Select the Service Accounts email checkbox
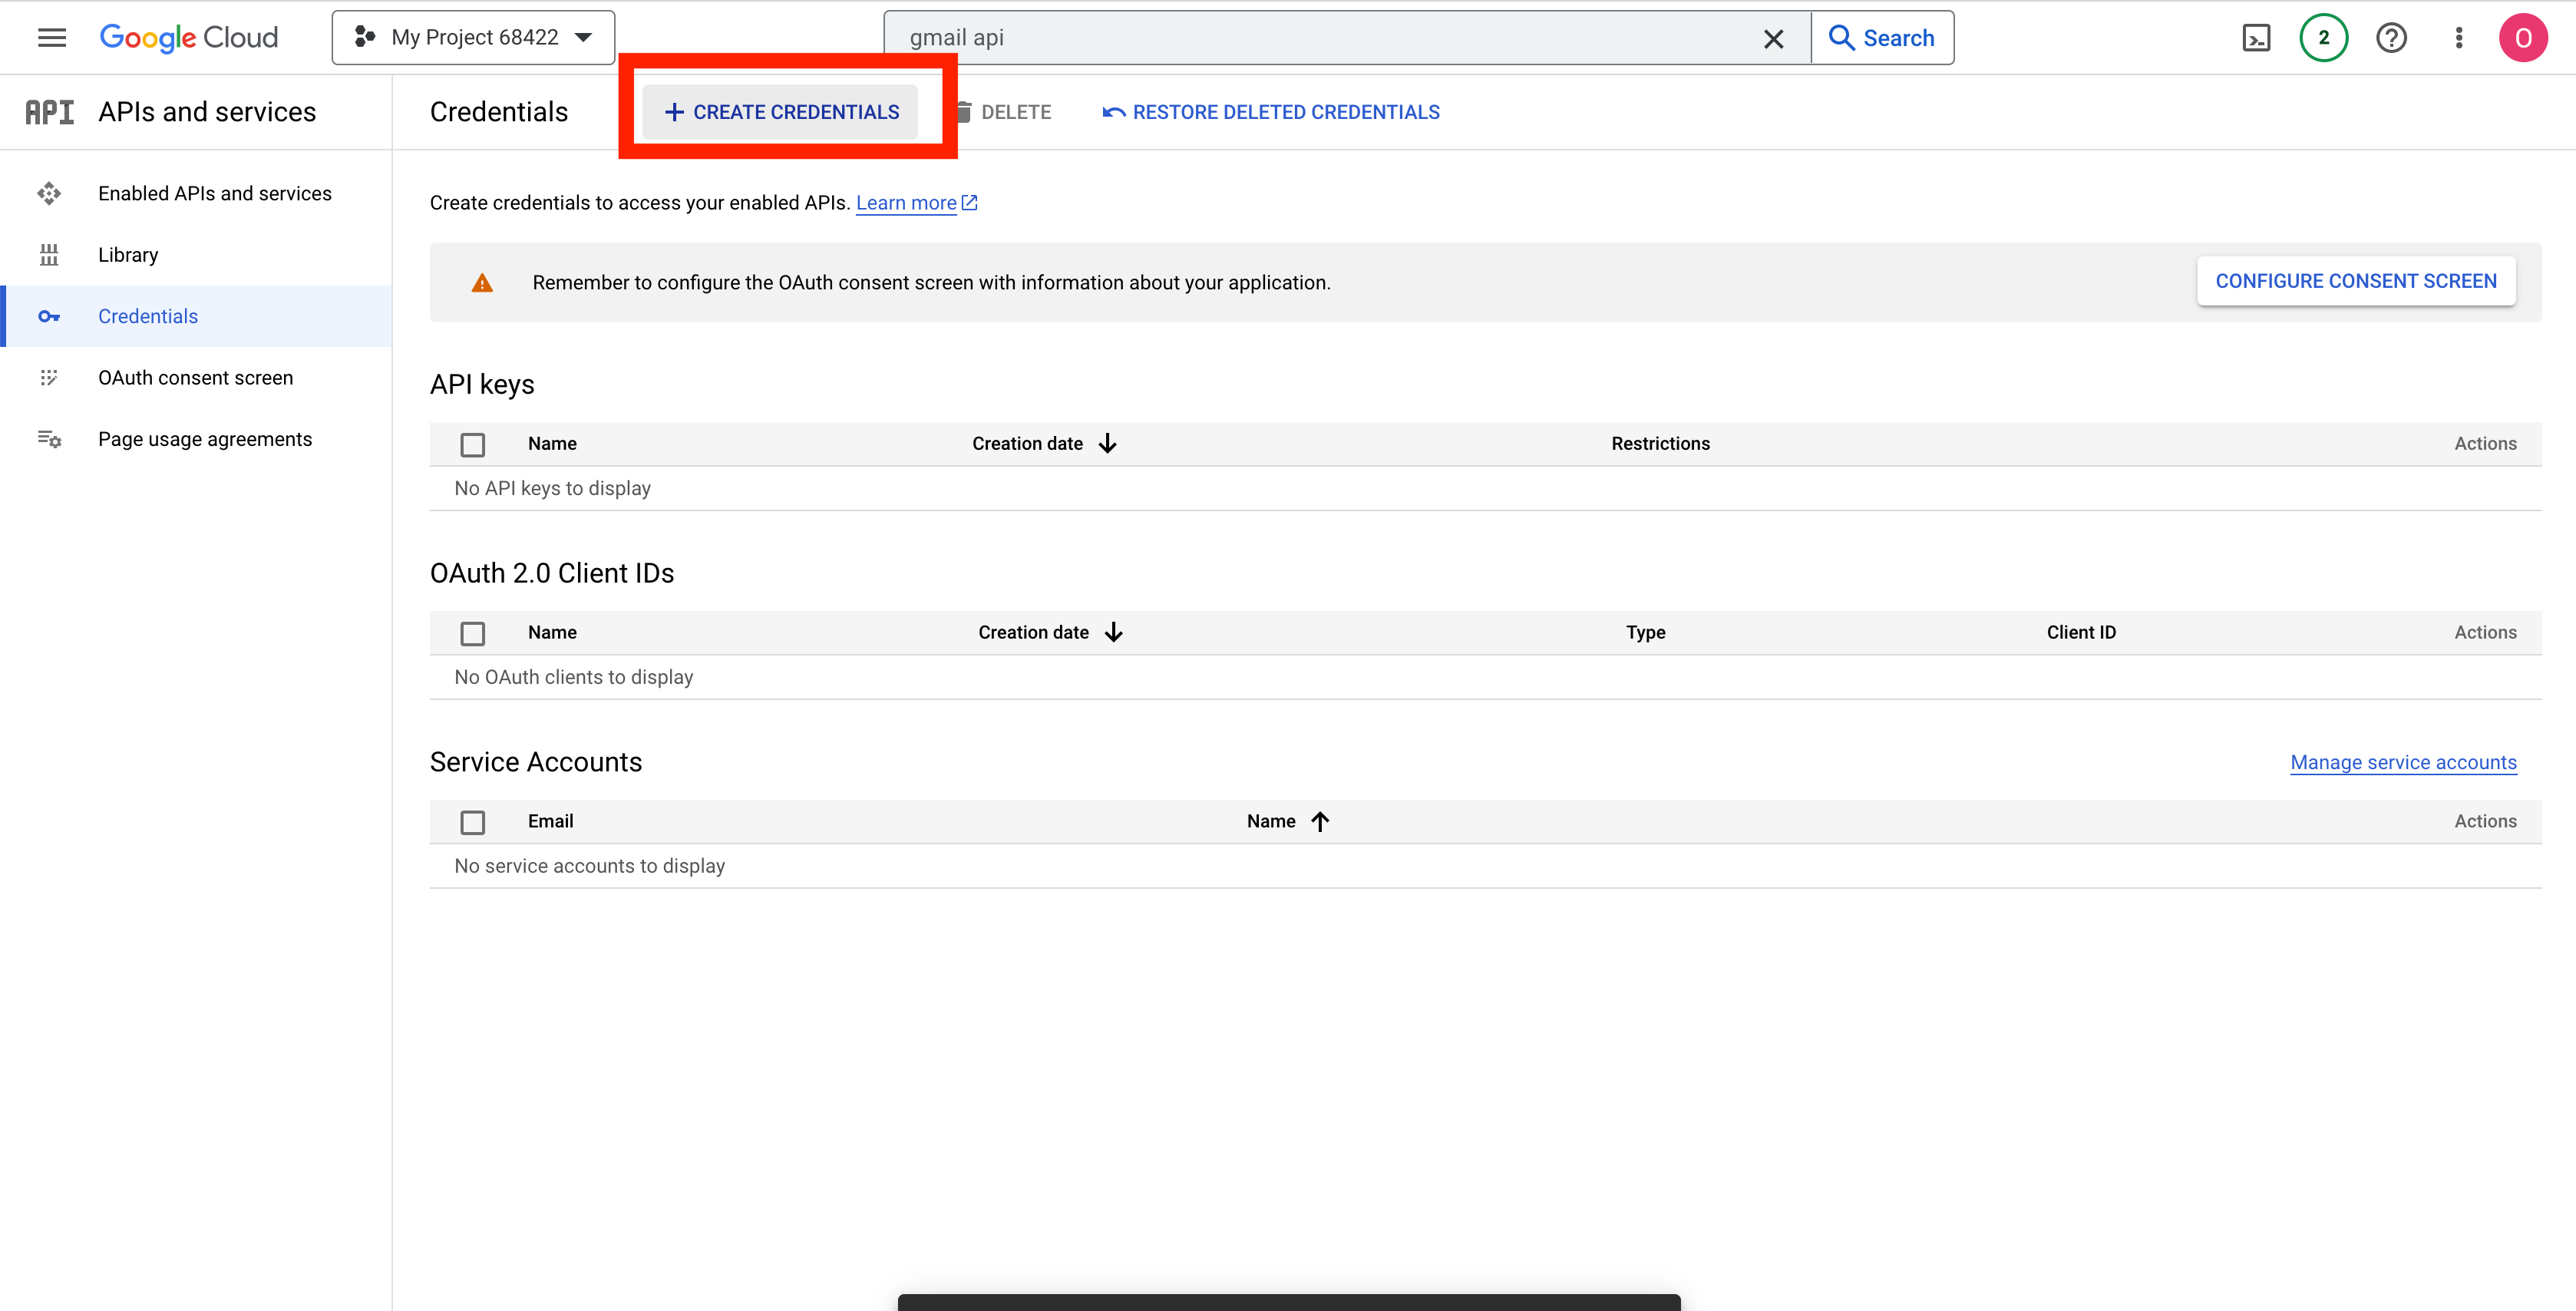This screenshot has width=2576, height=1311. (x=473, y=821)
